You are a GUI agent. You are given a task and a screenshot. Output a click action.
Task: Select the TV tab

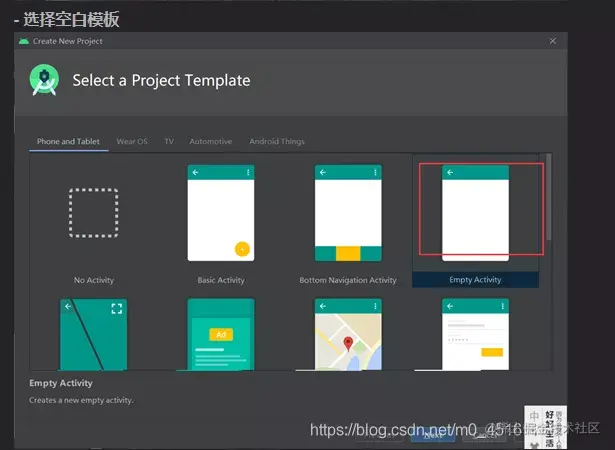click(x=169, y=141)
